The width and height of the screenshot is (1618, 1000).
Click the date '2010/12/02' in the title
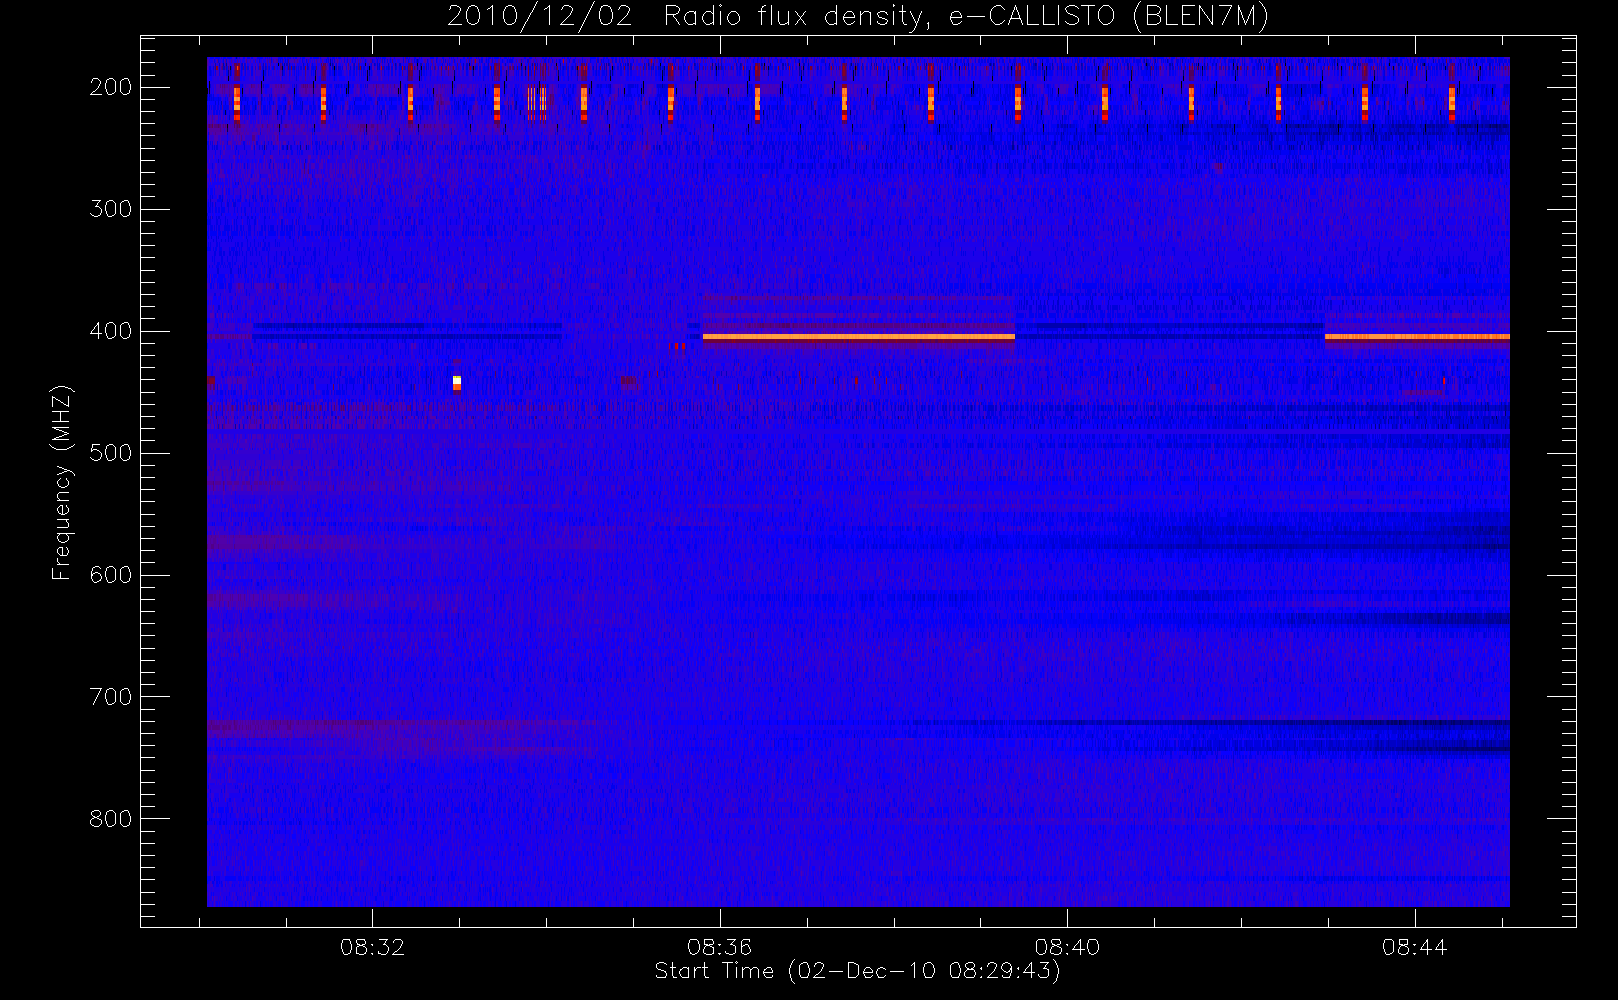pyautogui.click(x=540, y=17)
